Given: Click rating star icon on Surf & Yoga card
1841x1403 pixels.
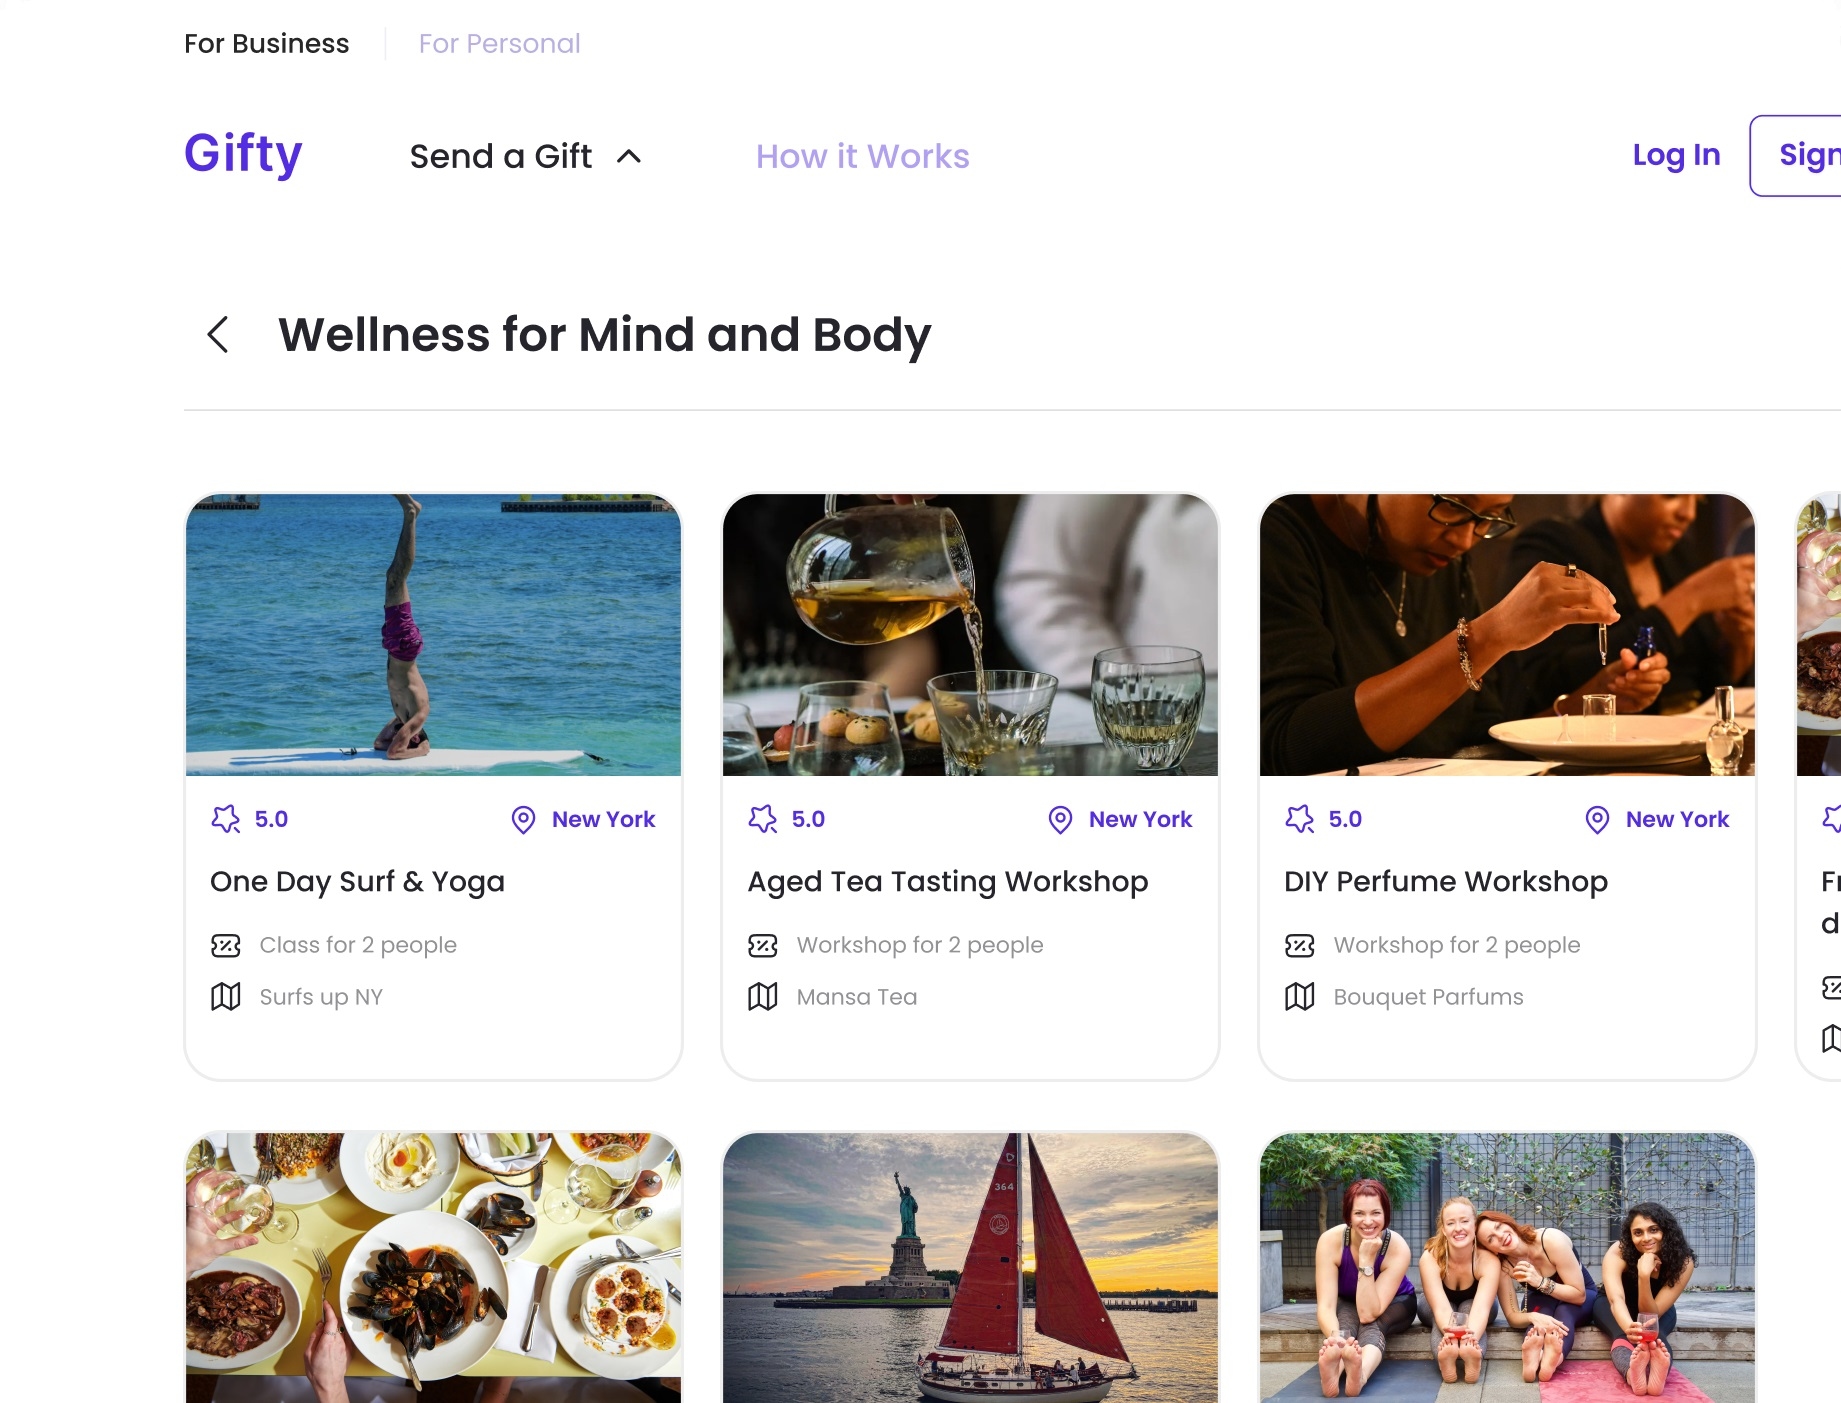Looking at the screenshot, I should tap(226, 819).
